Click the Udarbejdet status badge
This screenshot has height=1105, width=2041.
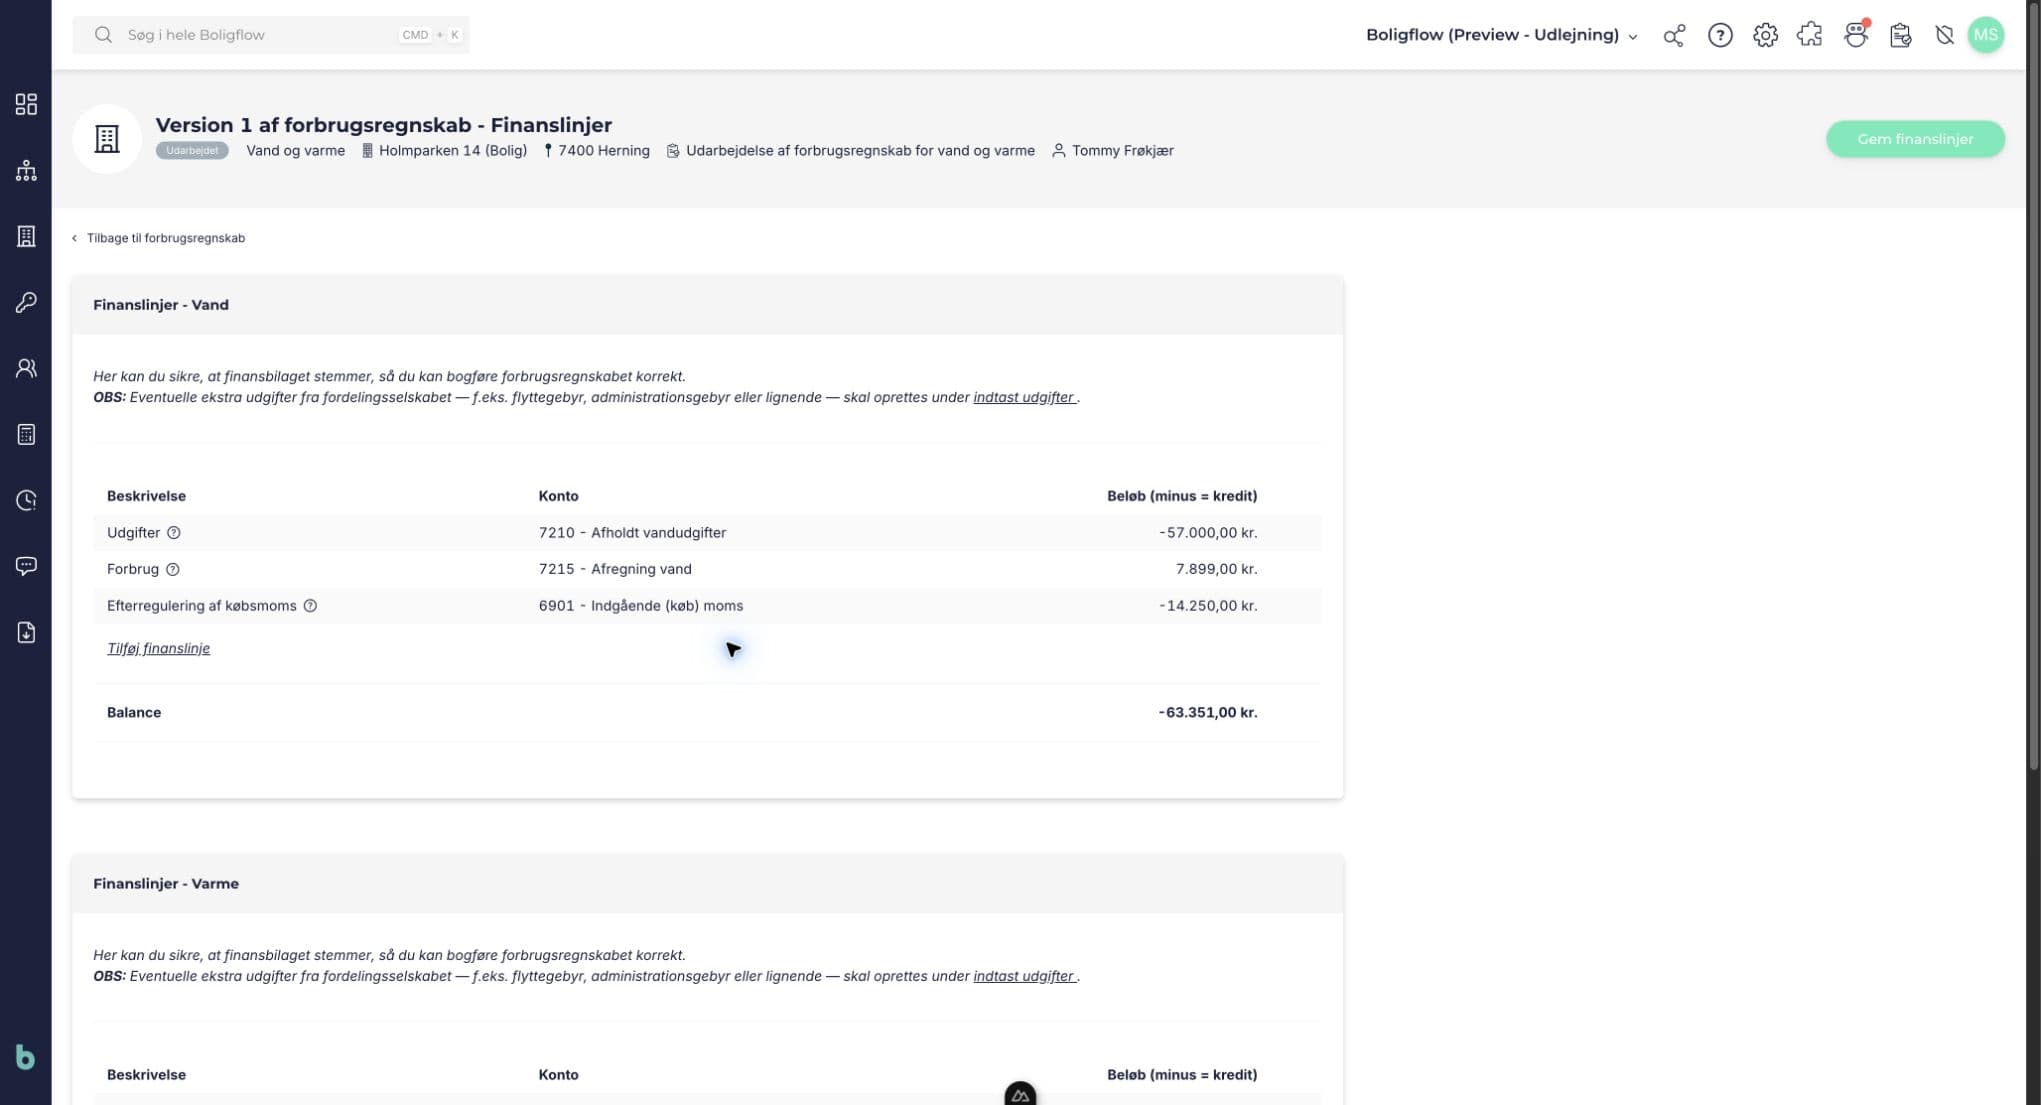[192, 151]
